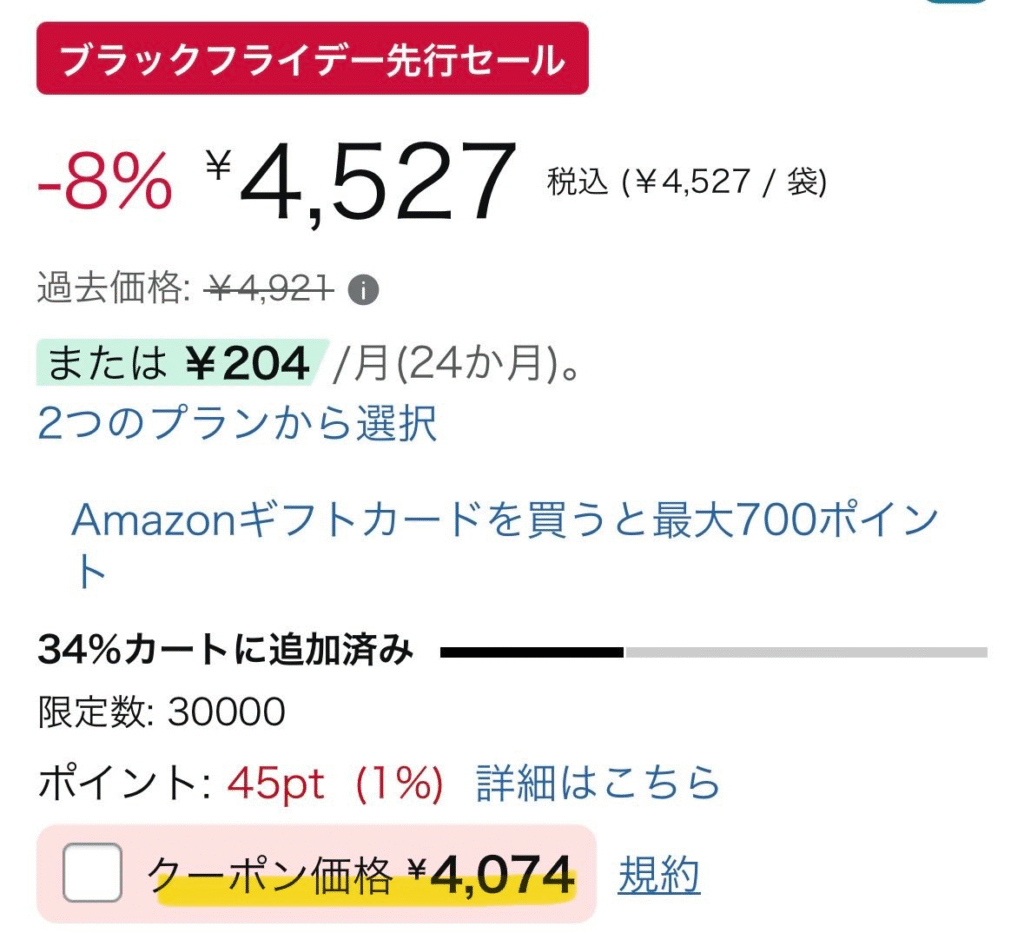This screenshot has width=1024, height=933.
Task: Click the 過去価格 label
Action: point(112,290)
